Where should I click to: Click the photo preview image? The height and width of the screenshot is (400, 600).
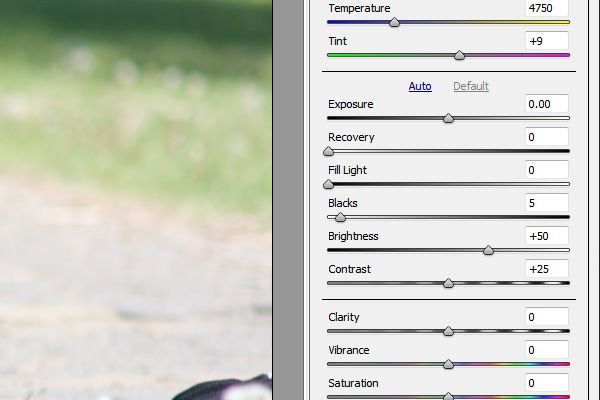(x=136, y=200)
